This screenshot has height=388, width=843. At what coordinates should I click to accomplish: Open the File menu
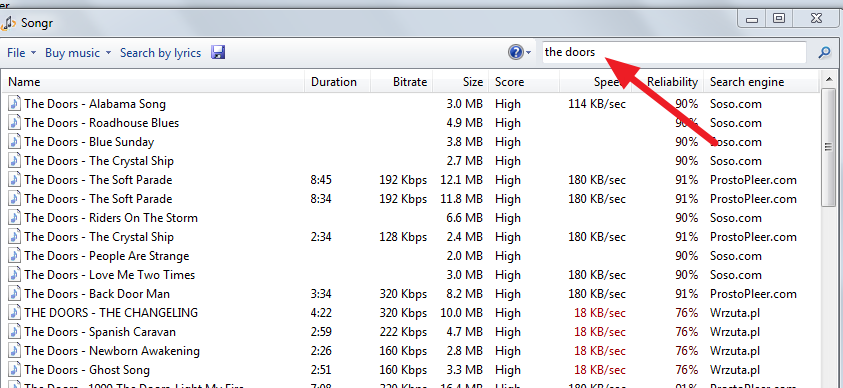pyautogui.click(x=22, y=53)
